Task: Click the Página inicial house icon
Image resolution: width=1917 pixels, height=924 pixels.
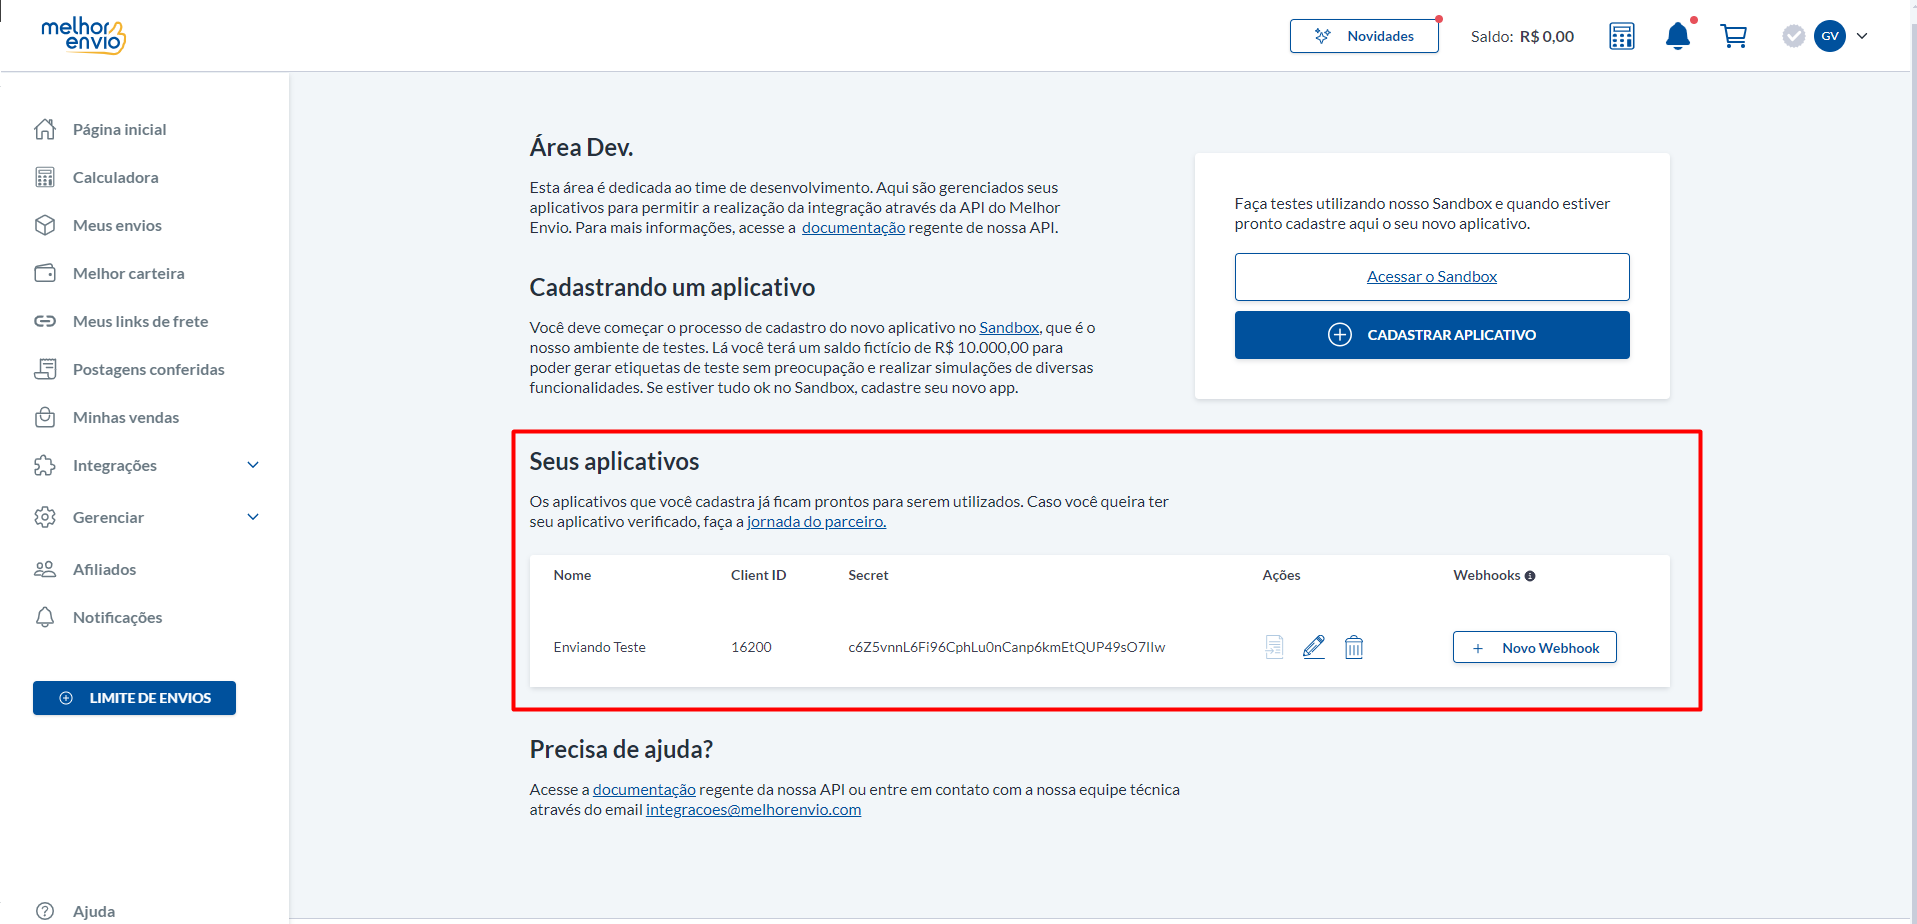Action: [x=45, y=129]
